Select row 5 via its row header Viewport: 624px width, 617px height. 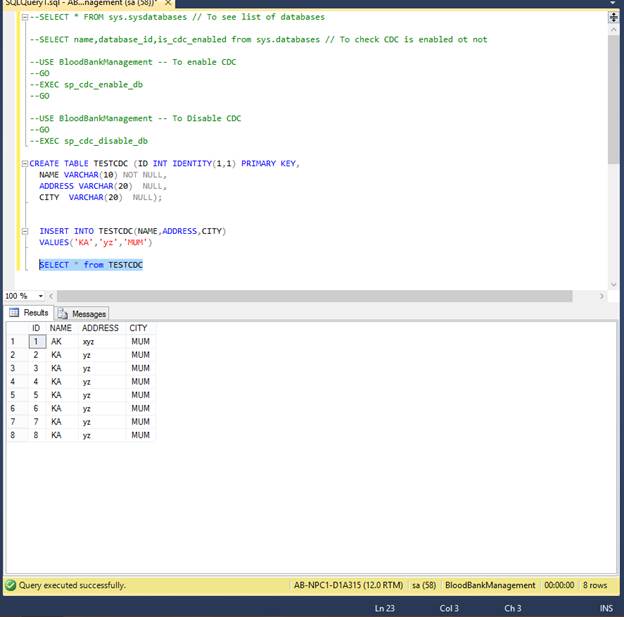(13, 395)
